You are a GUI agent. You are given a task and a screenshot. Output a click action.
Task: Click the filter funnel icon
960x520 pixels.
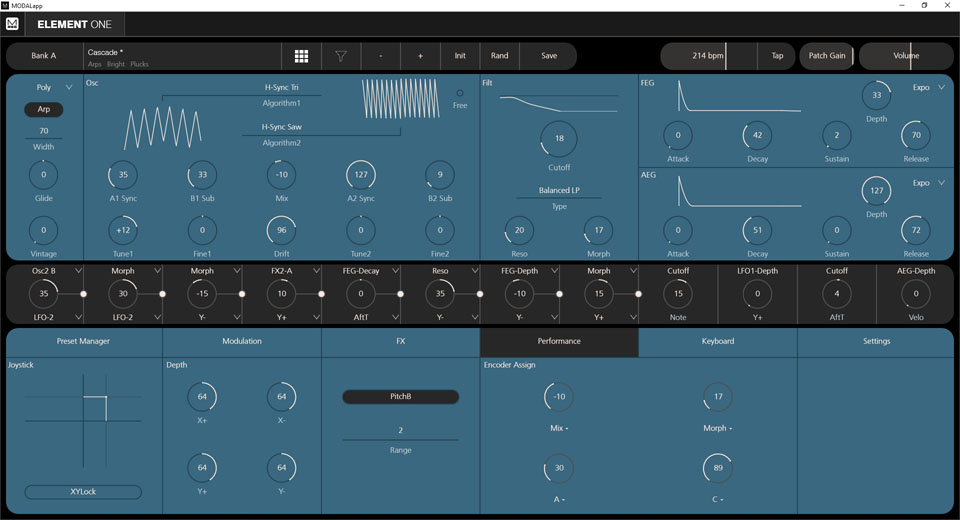click(x=341, y=56)
